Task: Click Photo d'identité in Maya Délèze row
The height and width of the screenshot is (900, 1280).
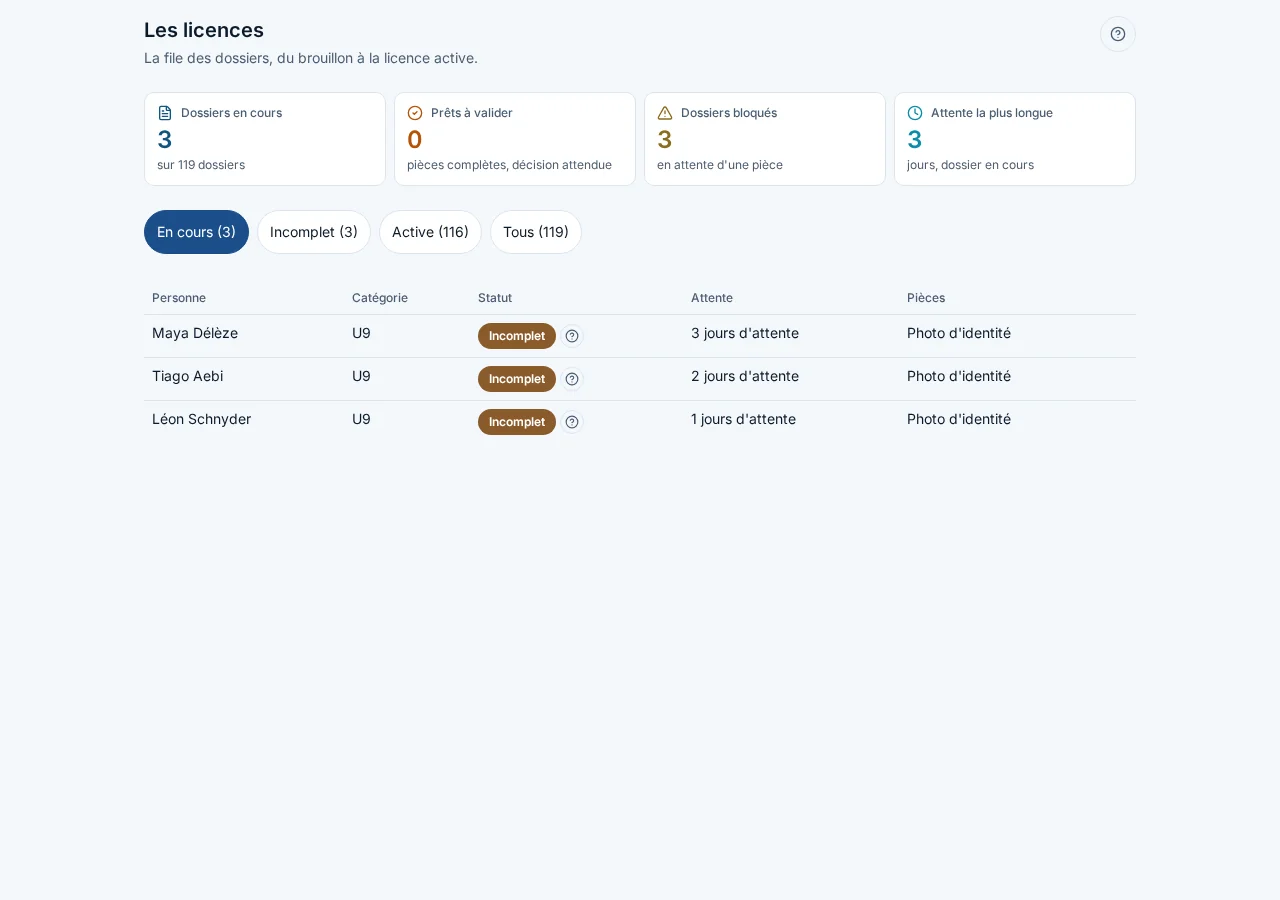Action: pos(959,333)
